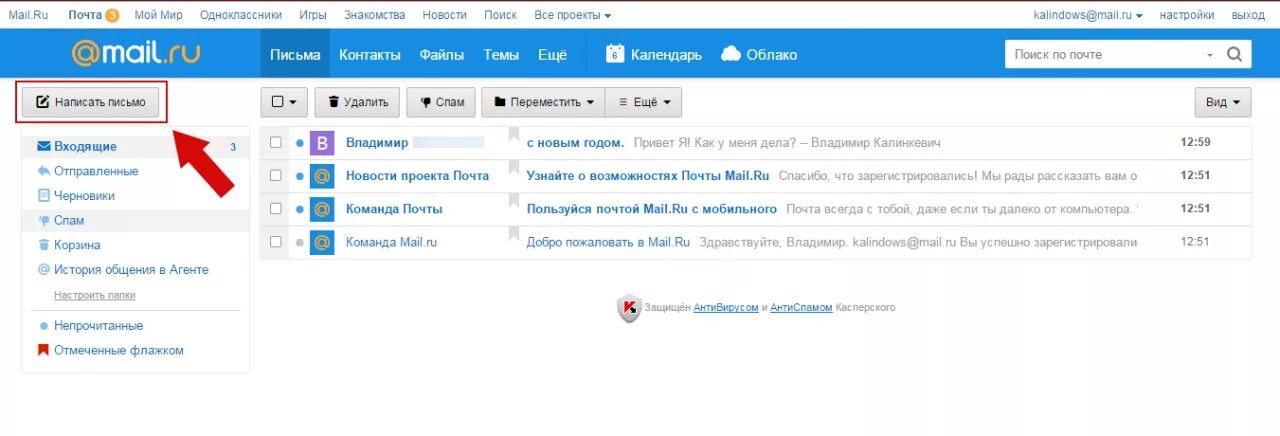
Task: Switch to the Темы tab
Action: [x=501, y=55]
